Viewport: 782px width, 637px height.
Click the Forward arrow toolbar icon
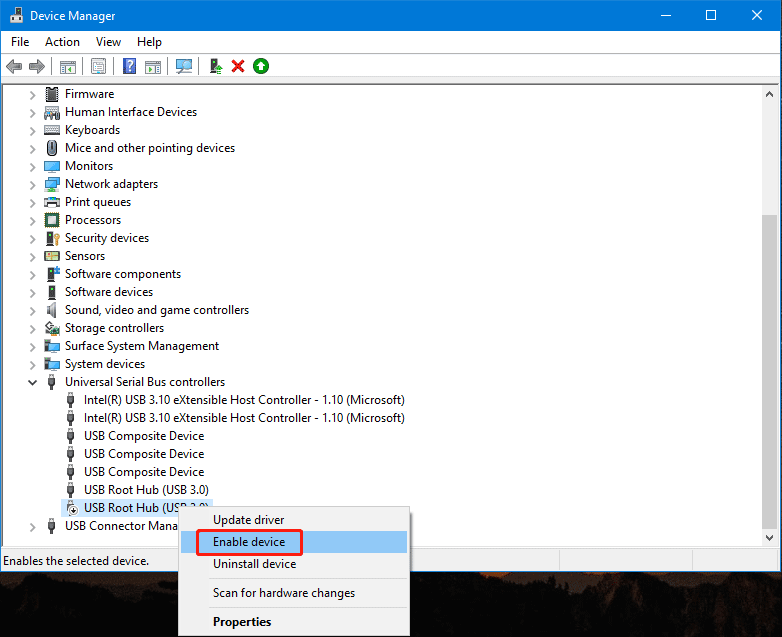coord(37,66)
